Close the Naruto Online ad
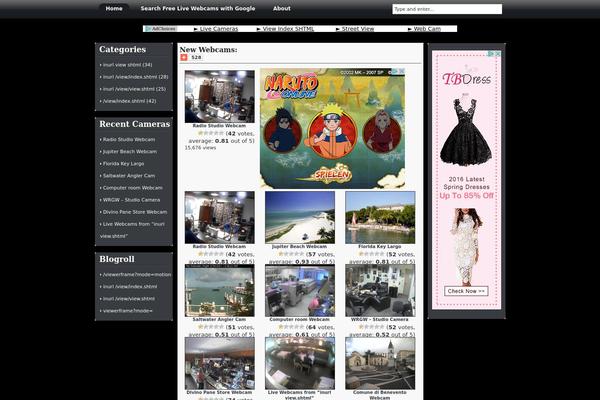The image size is (600, 400). [401, 71]
